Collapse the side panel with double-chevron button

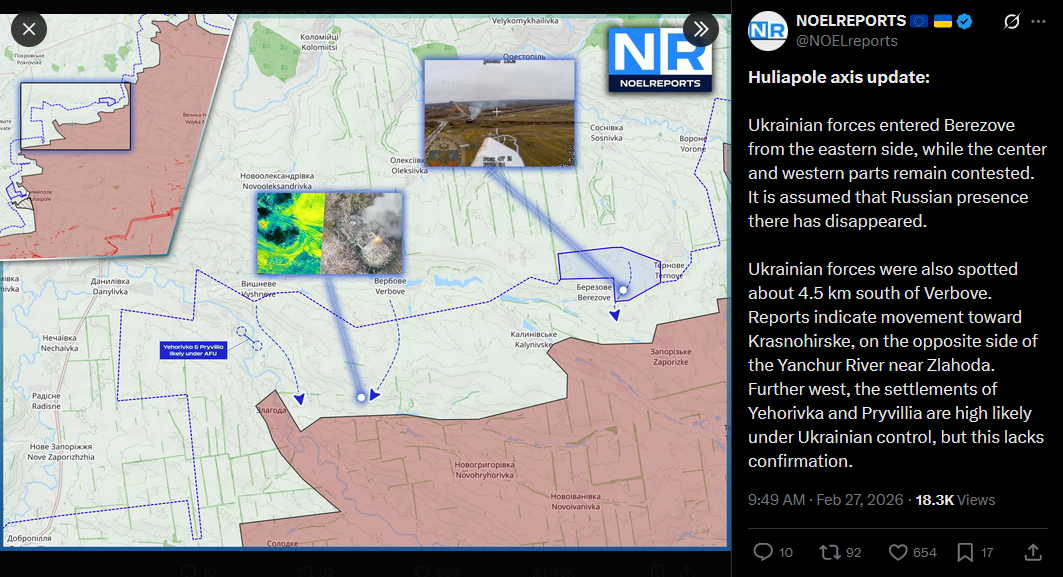click(701, 29)
